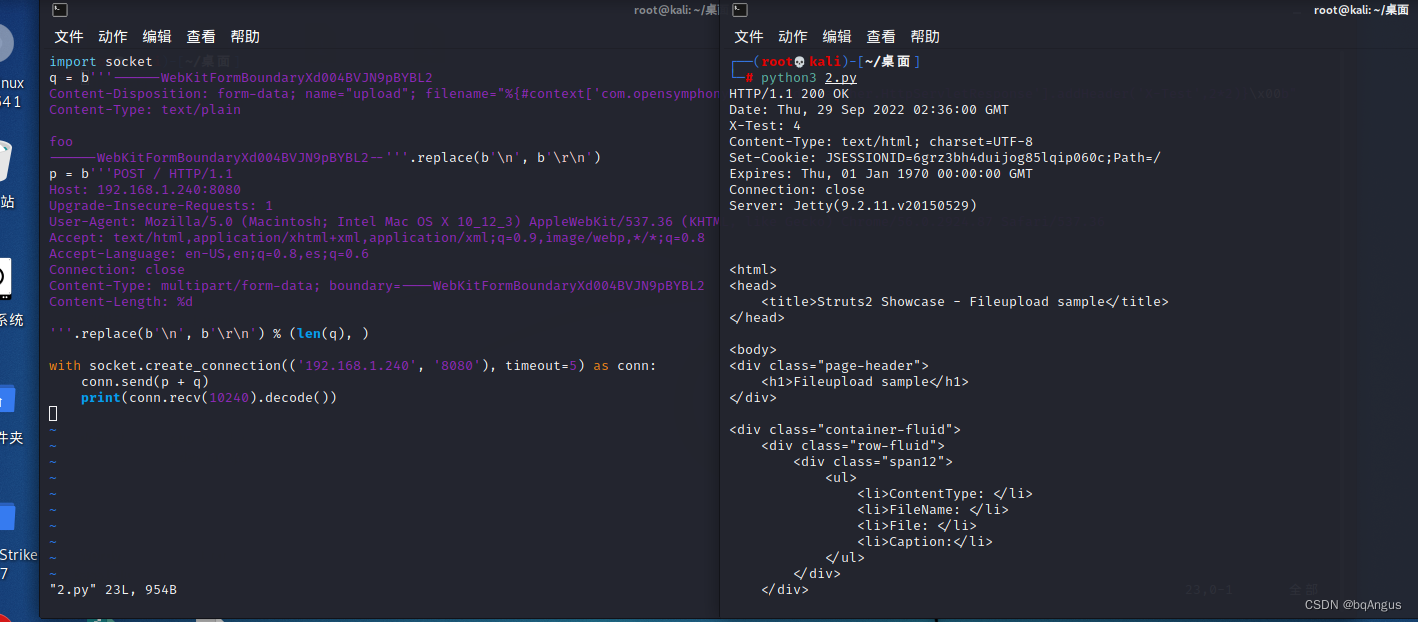Click the 'with socket.create_connection' line
Viewport: 1418px width, 622px height.
point(353,366)
